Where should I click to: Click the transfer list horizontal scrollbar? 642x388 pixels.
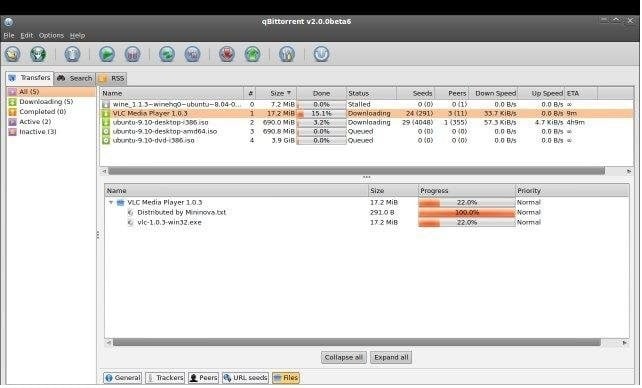pyautogui.click(x=356, y=171)
